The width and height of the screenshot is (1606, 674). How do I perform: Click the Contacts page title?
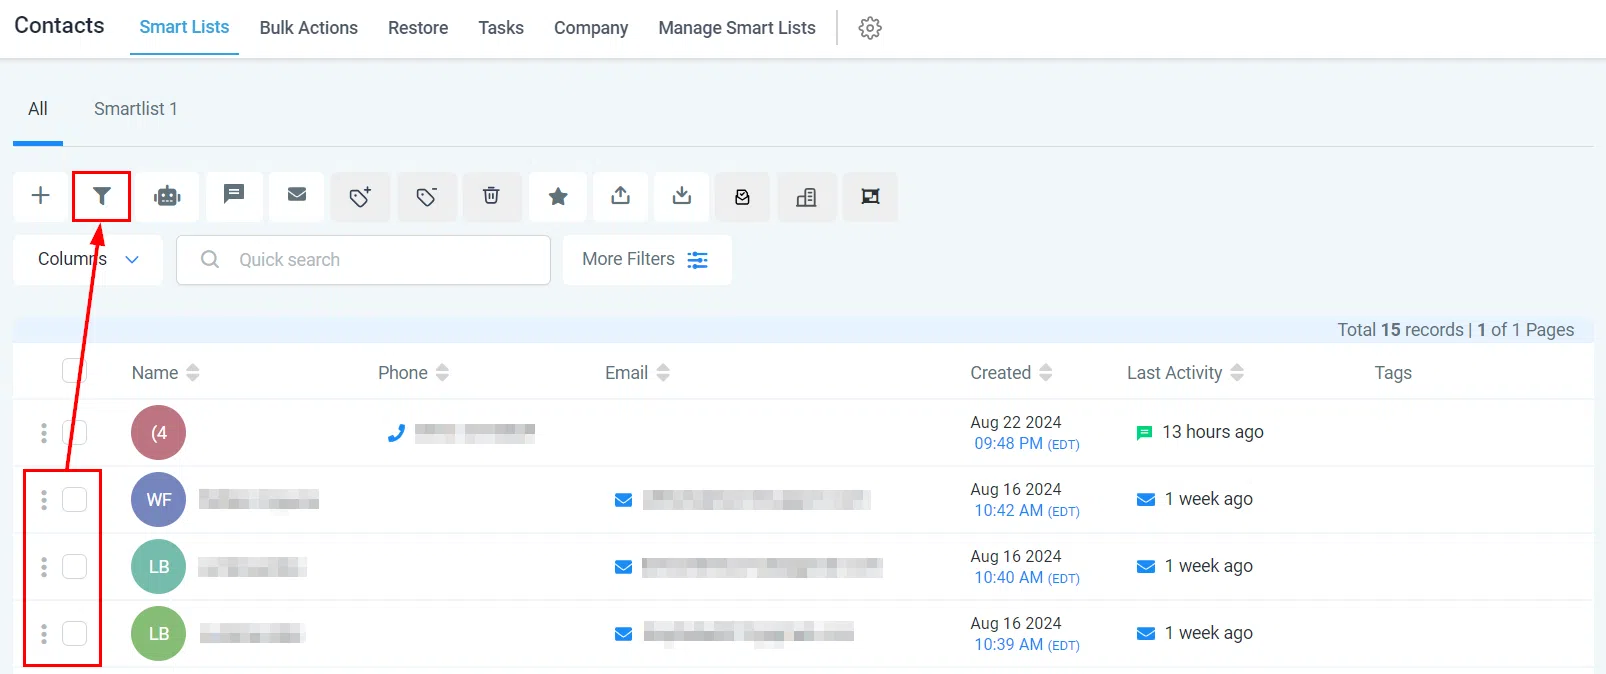59,26
